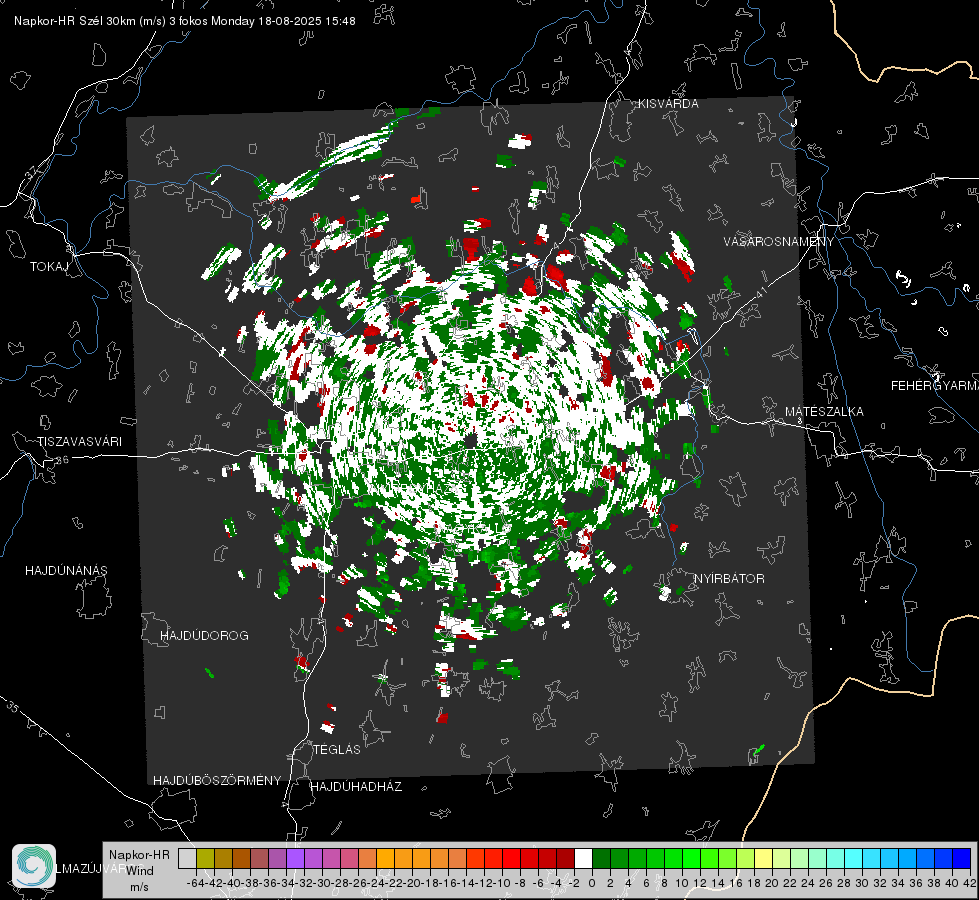The height and width of the screenshot is (900, 979).
Task: Select the TOKAJ town label
Action: pos(49,267)
